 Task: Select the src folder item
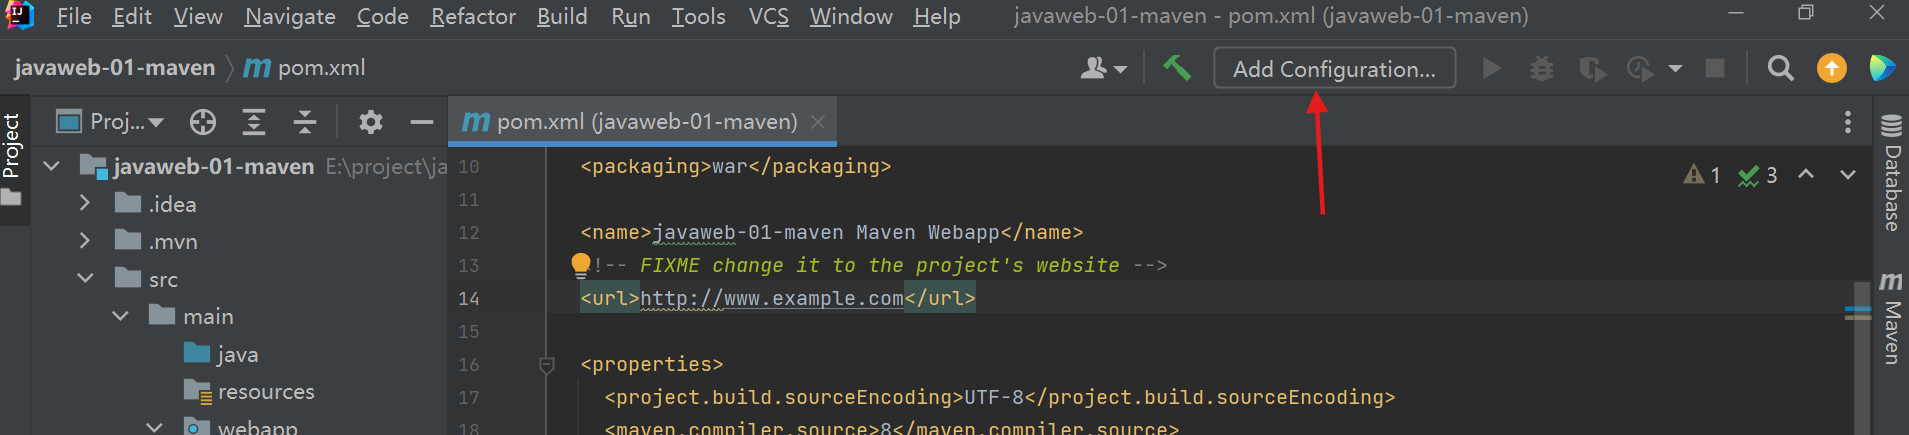coord(147,279)
